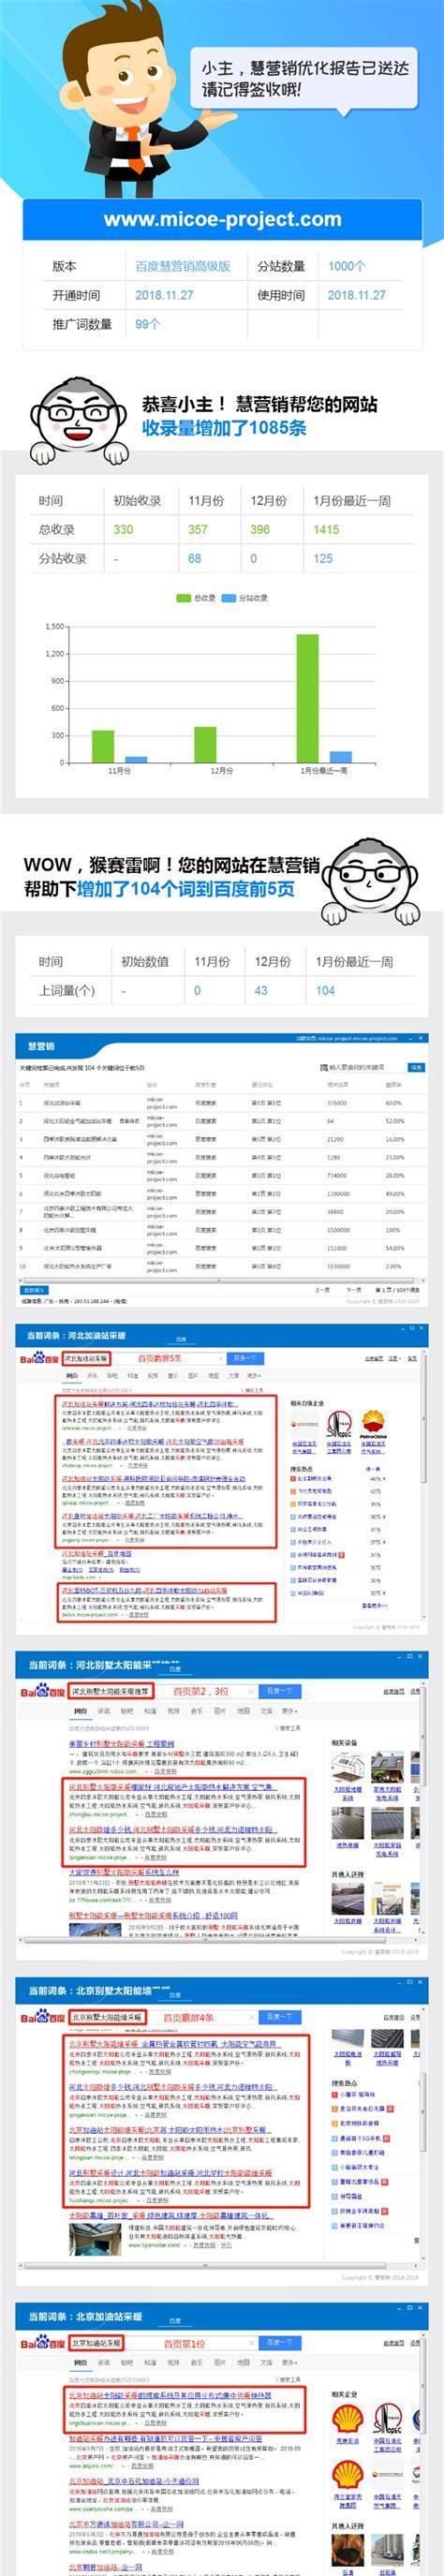Viewport: 444px width, 2576px height.
Task: Toggle the blue 分站收录 chart legend
Action: (x=245, y=598)
